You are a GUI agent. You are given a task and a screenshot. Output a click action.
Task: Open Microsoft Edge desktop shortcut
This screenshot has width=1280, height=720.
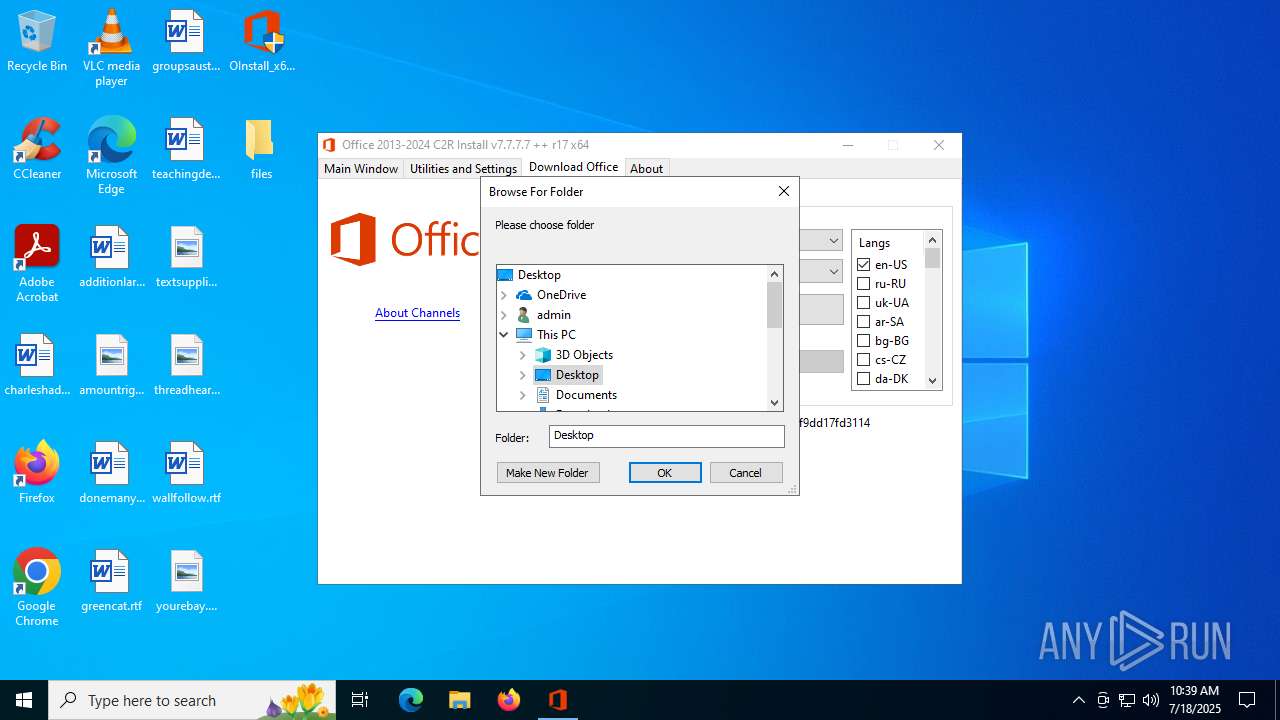111,156
